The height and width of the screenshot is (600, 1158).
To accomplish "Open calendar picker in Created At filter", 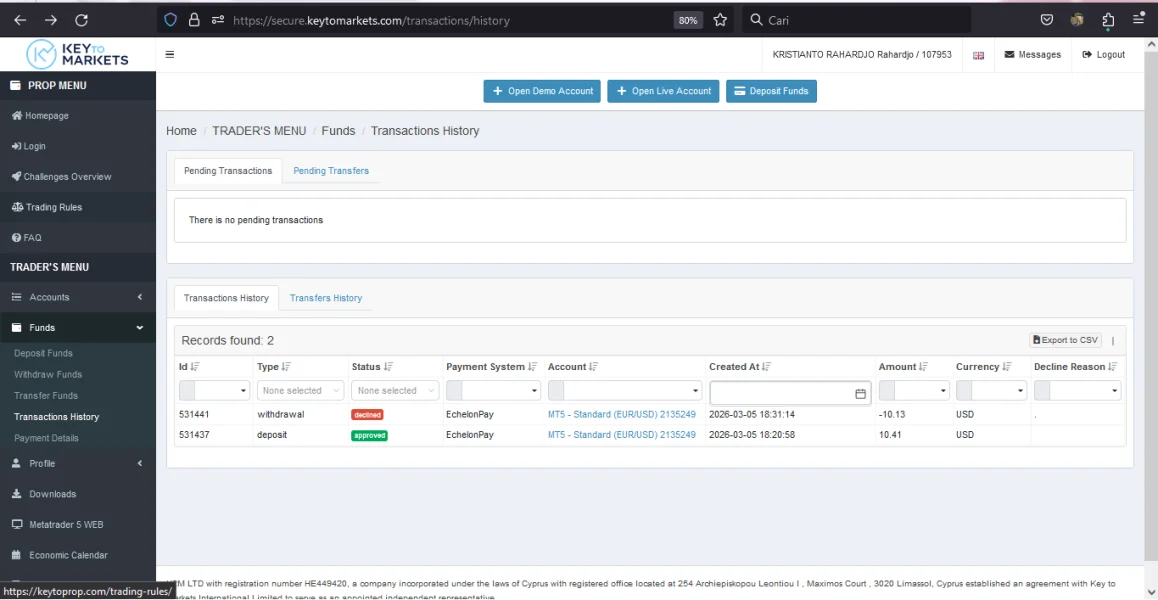I will point(860,393).
